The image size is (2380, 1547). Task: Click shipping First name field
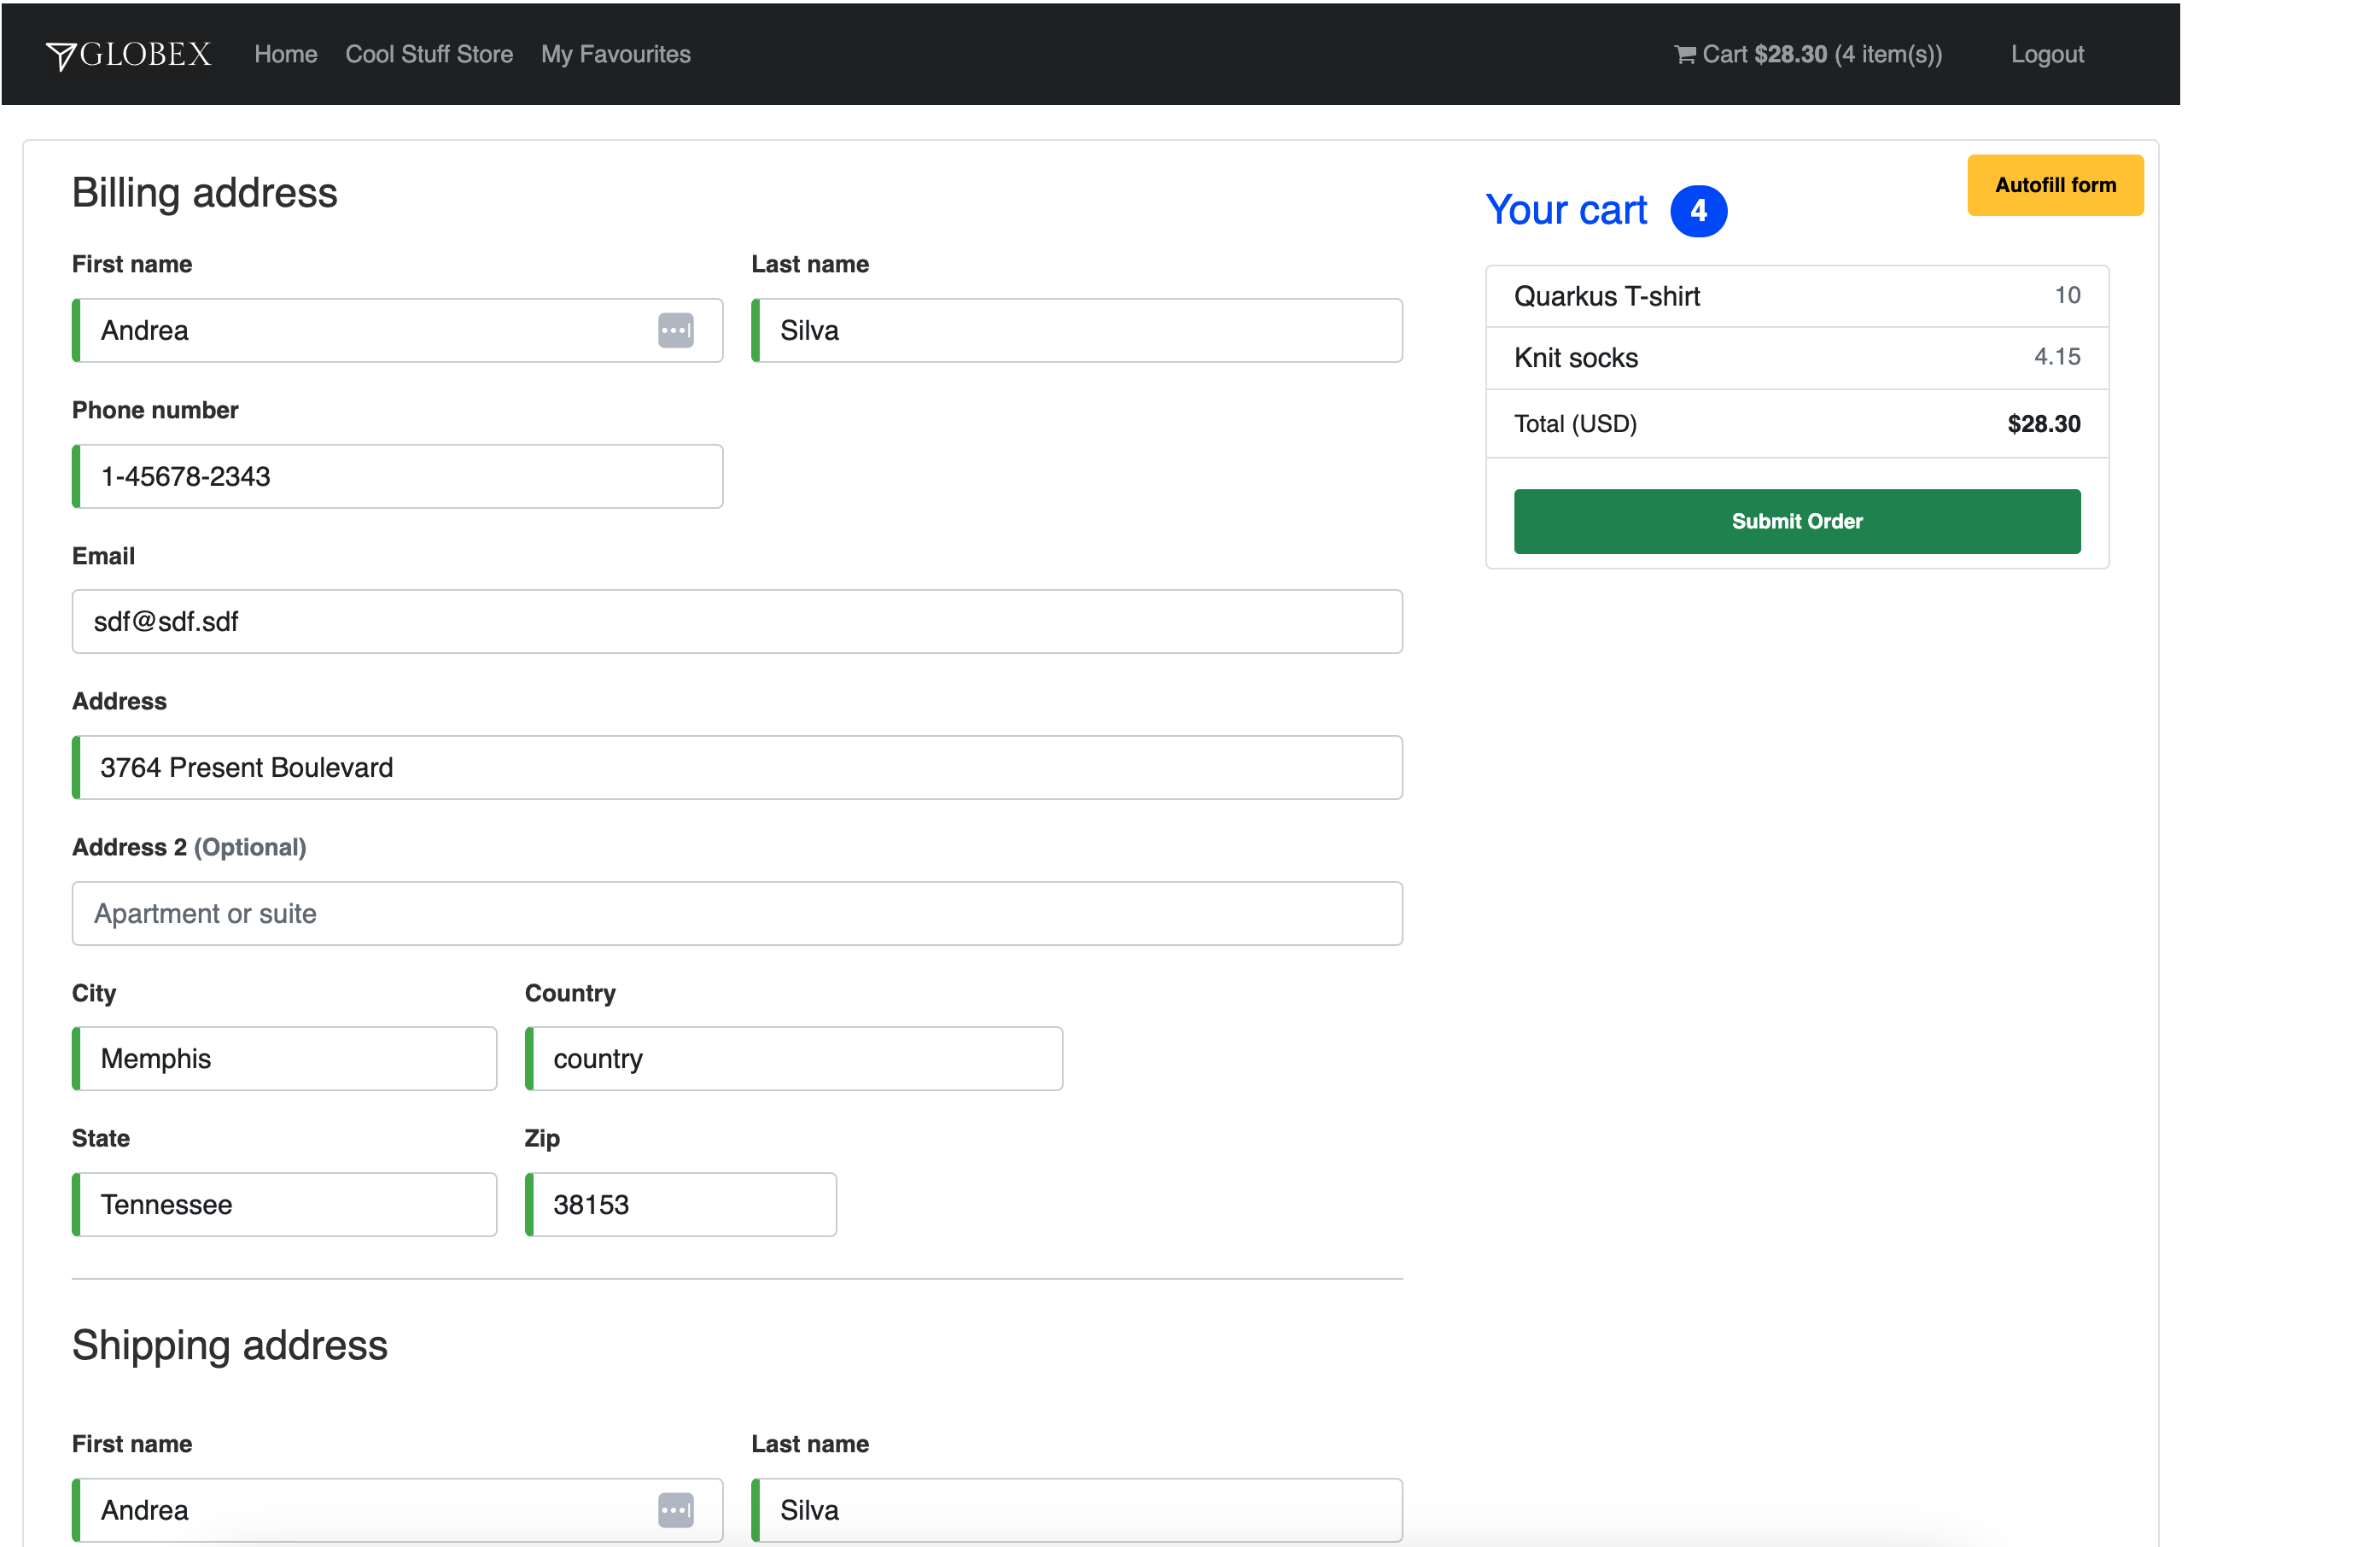(397, 1511)
